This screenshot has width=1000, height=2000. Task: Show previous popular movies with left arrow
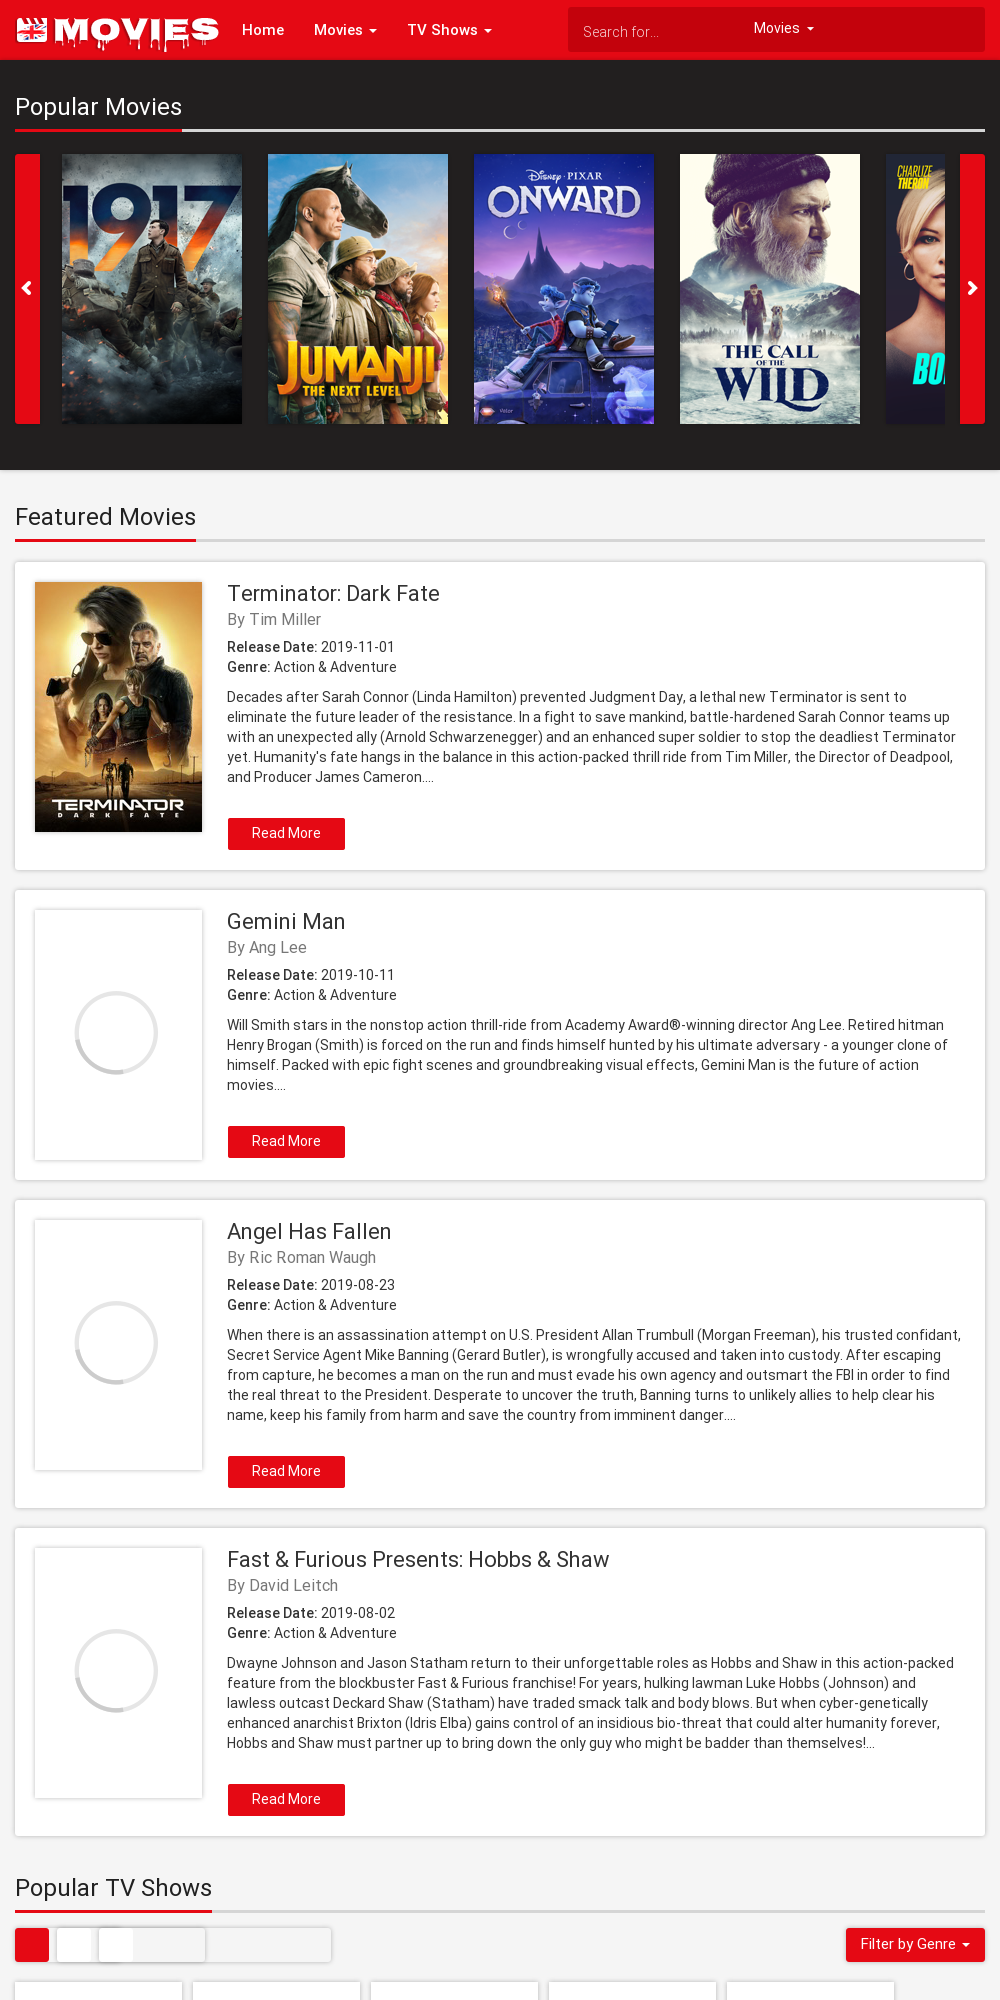coord(27,289)
